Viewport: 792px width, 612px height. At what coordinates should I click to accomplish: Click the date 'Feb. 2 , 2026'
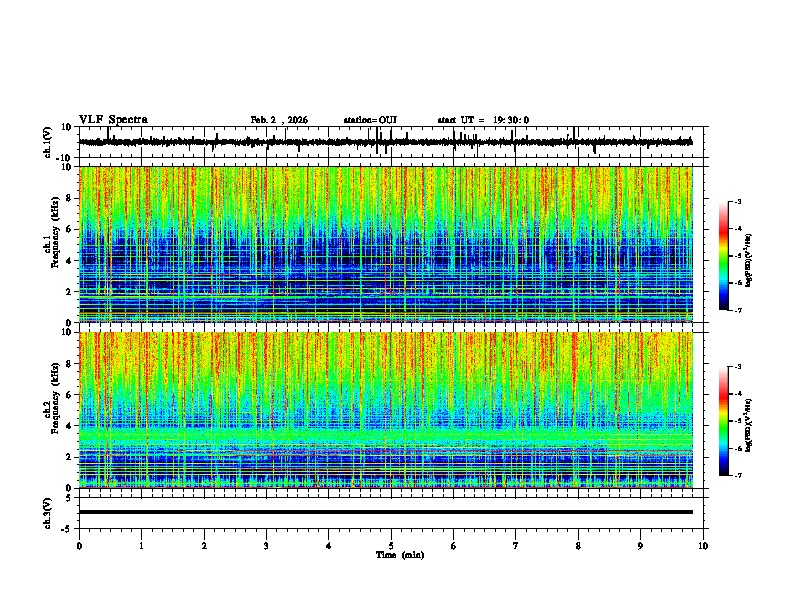[x=279, y=120]
